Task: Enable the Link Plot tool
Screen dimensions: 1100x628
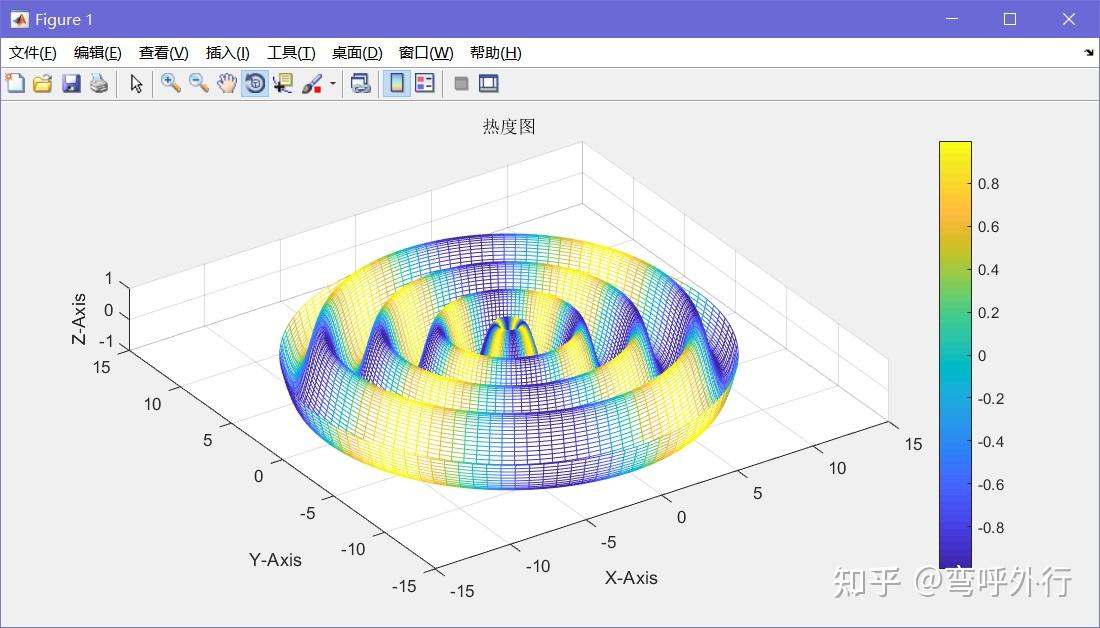Action: click(361, 84)
